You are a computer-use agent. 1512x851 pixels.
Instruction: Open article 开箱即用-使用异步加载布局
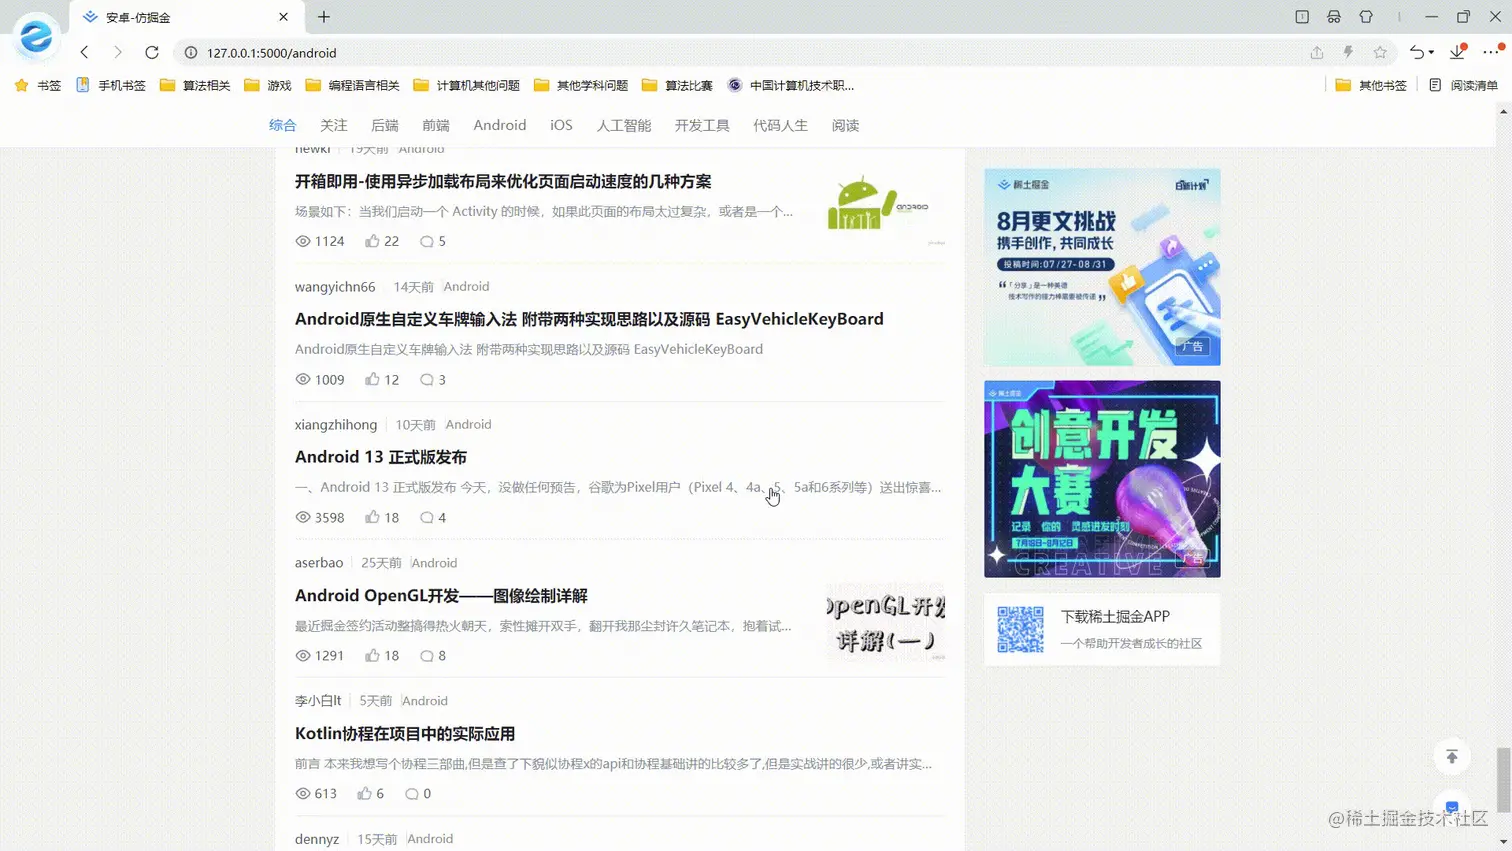tap(503, 181)
